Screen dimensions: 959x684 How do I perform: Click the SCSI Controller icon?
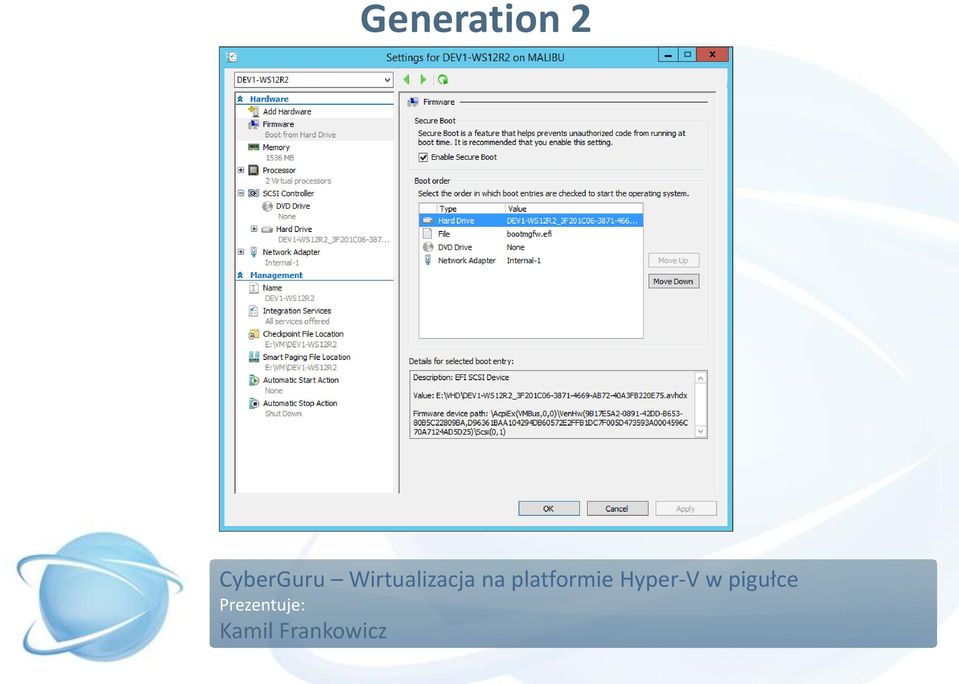[x=254, y=193]
